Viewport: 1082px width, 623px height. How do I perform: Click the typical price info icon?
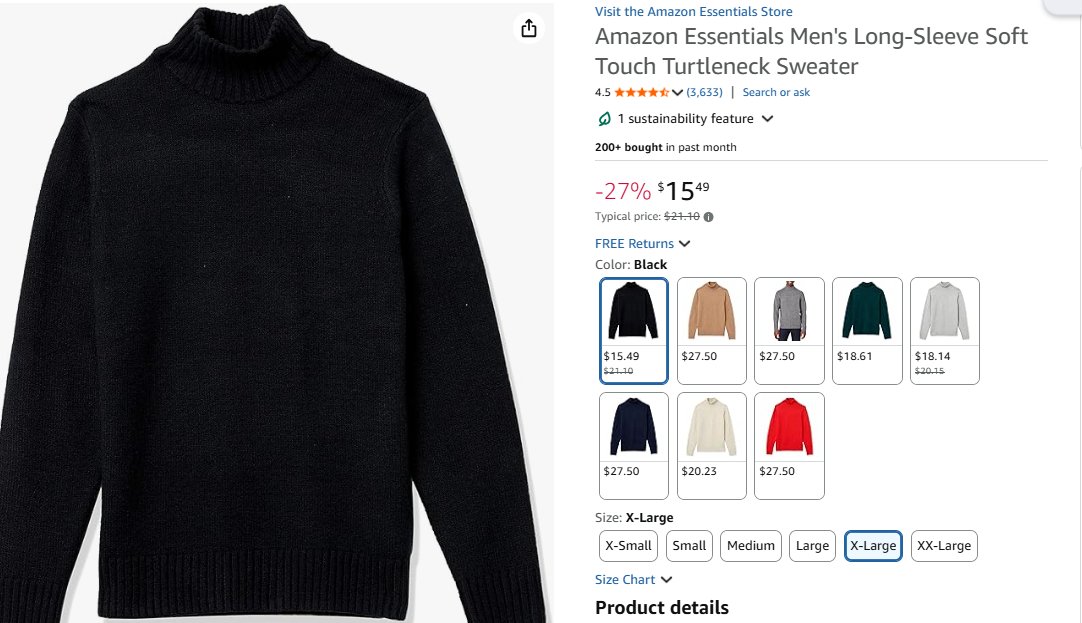click(x=709, y=216)
